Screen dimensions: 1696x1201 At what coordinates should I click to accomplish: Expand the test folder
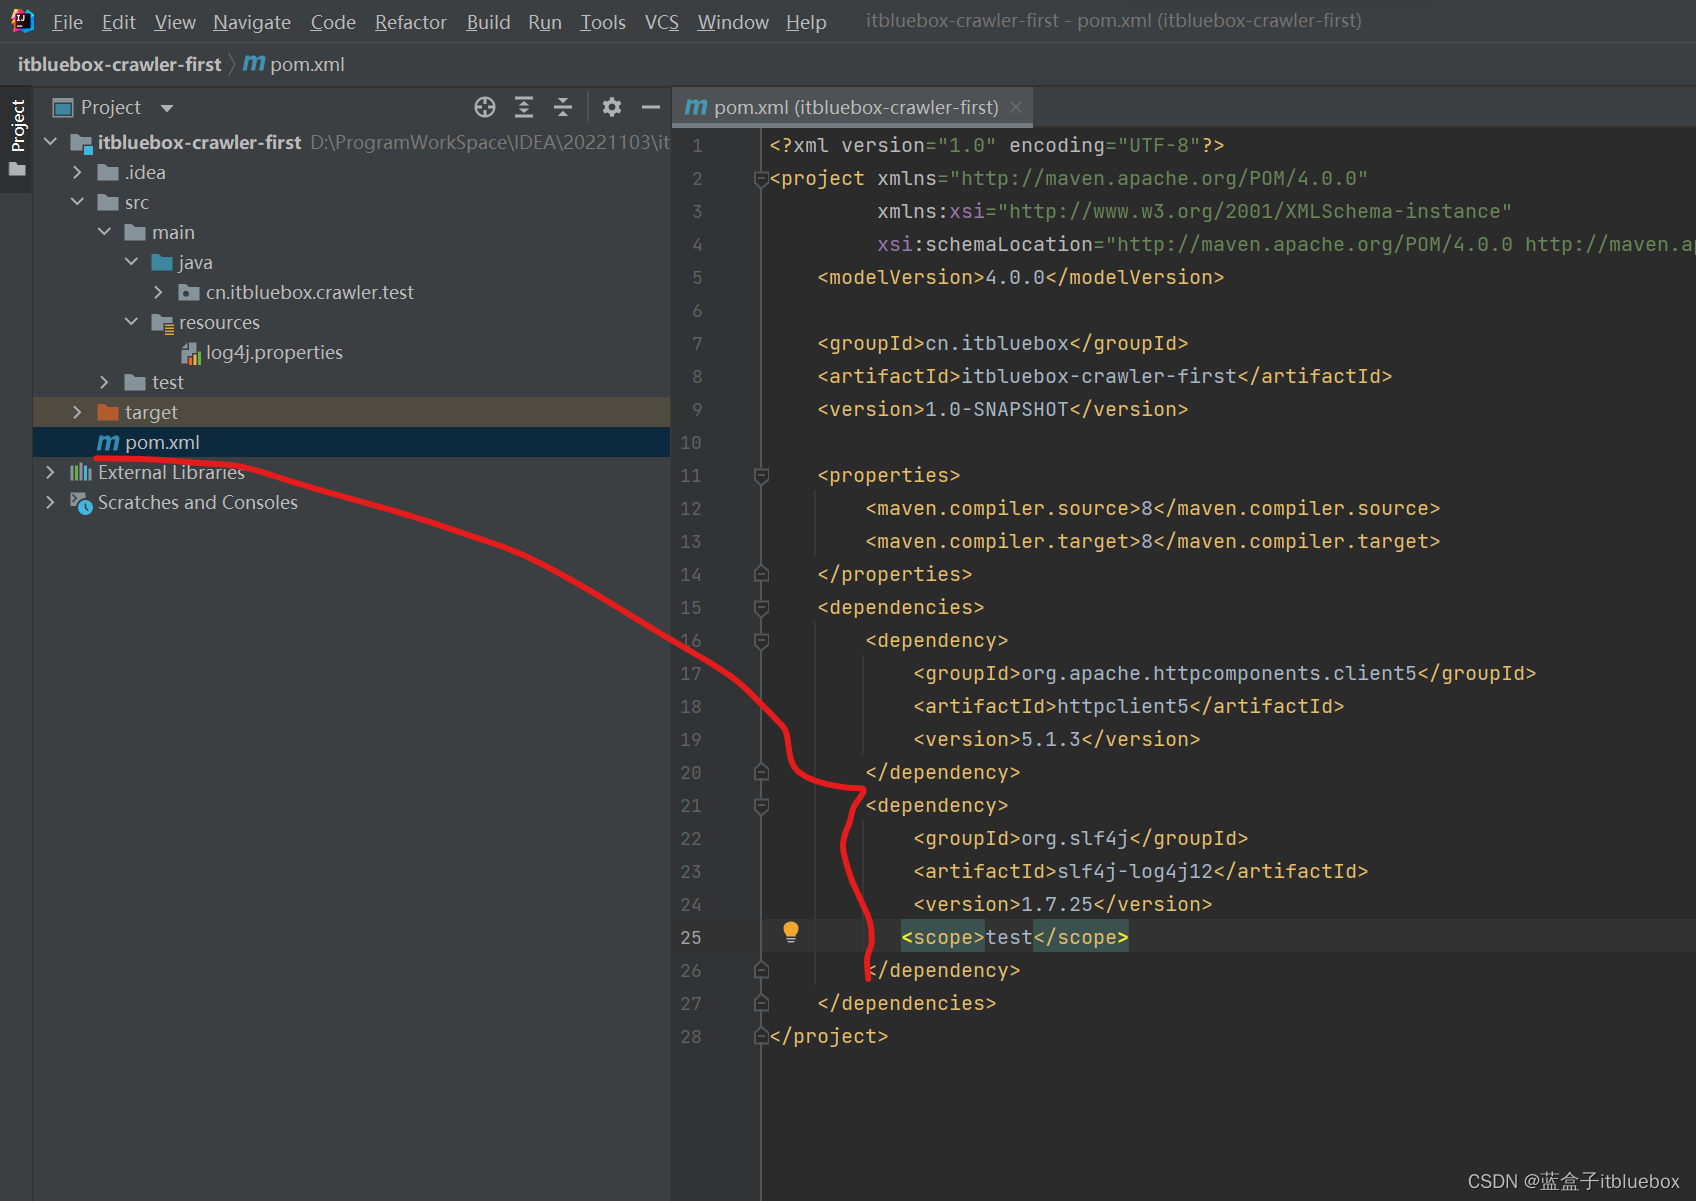105,382
